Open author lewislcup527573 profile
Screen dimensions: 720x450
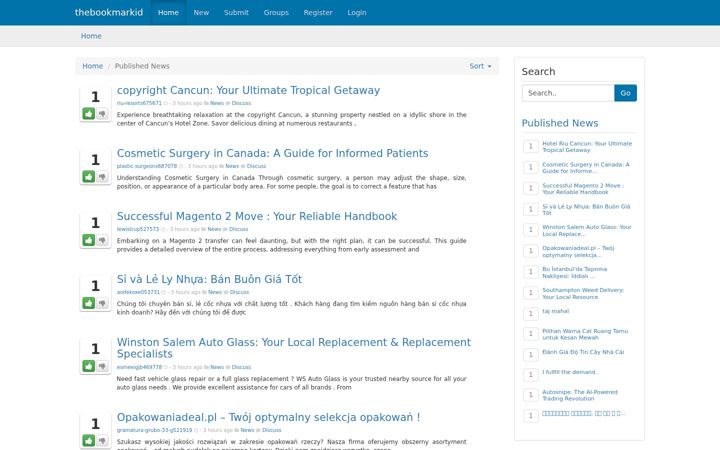138,229
